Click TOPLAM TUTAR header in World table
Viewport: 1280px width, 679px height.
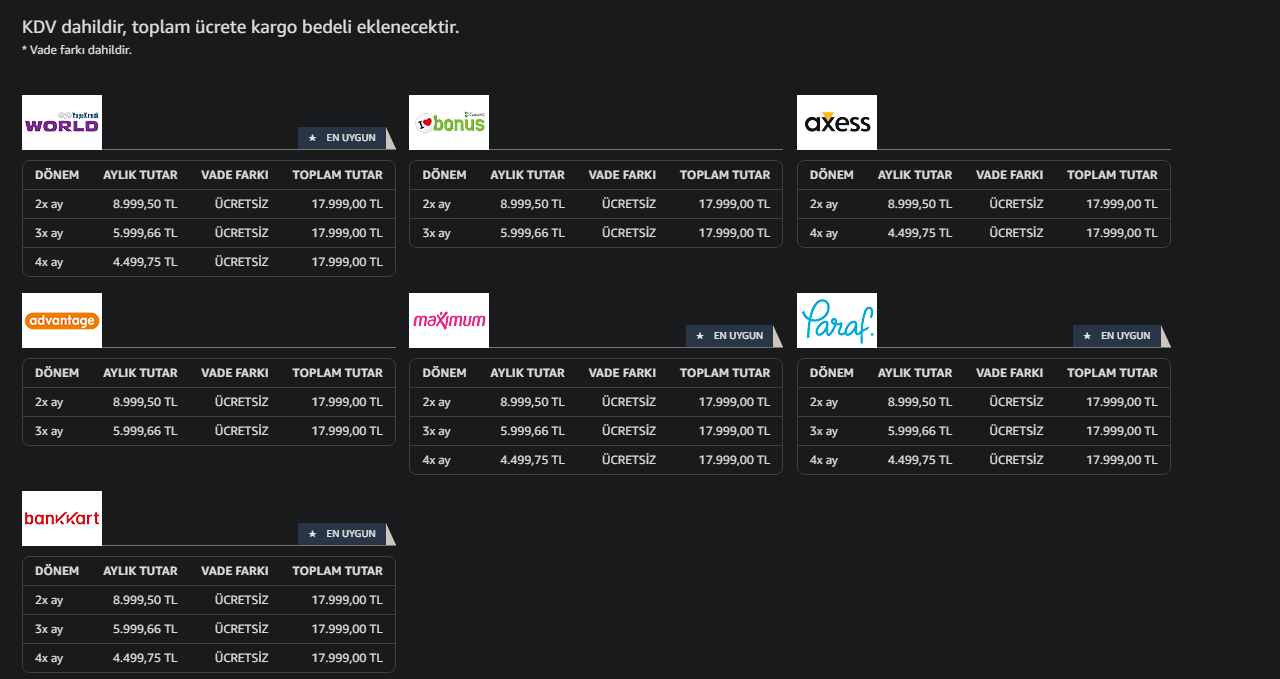(x=337, y=175)
